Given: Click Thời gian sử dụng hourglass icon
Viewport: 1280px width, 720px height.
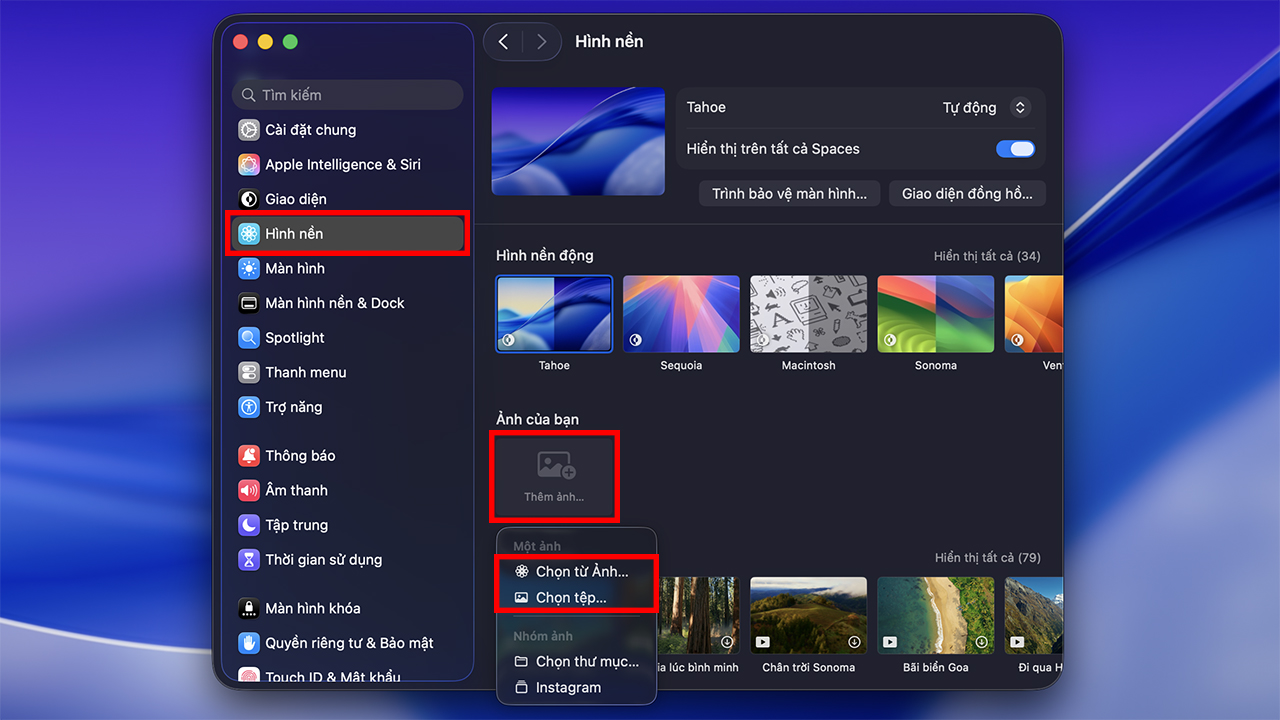Looking at the screenshot, I should [x=249, y=560].
